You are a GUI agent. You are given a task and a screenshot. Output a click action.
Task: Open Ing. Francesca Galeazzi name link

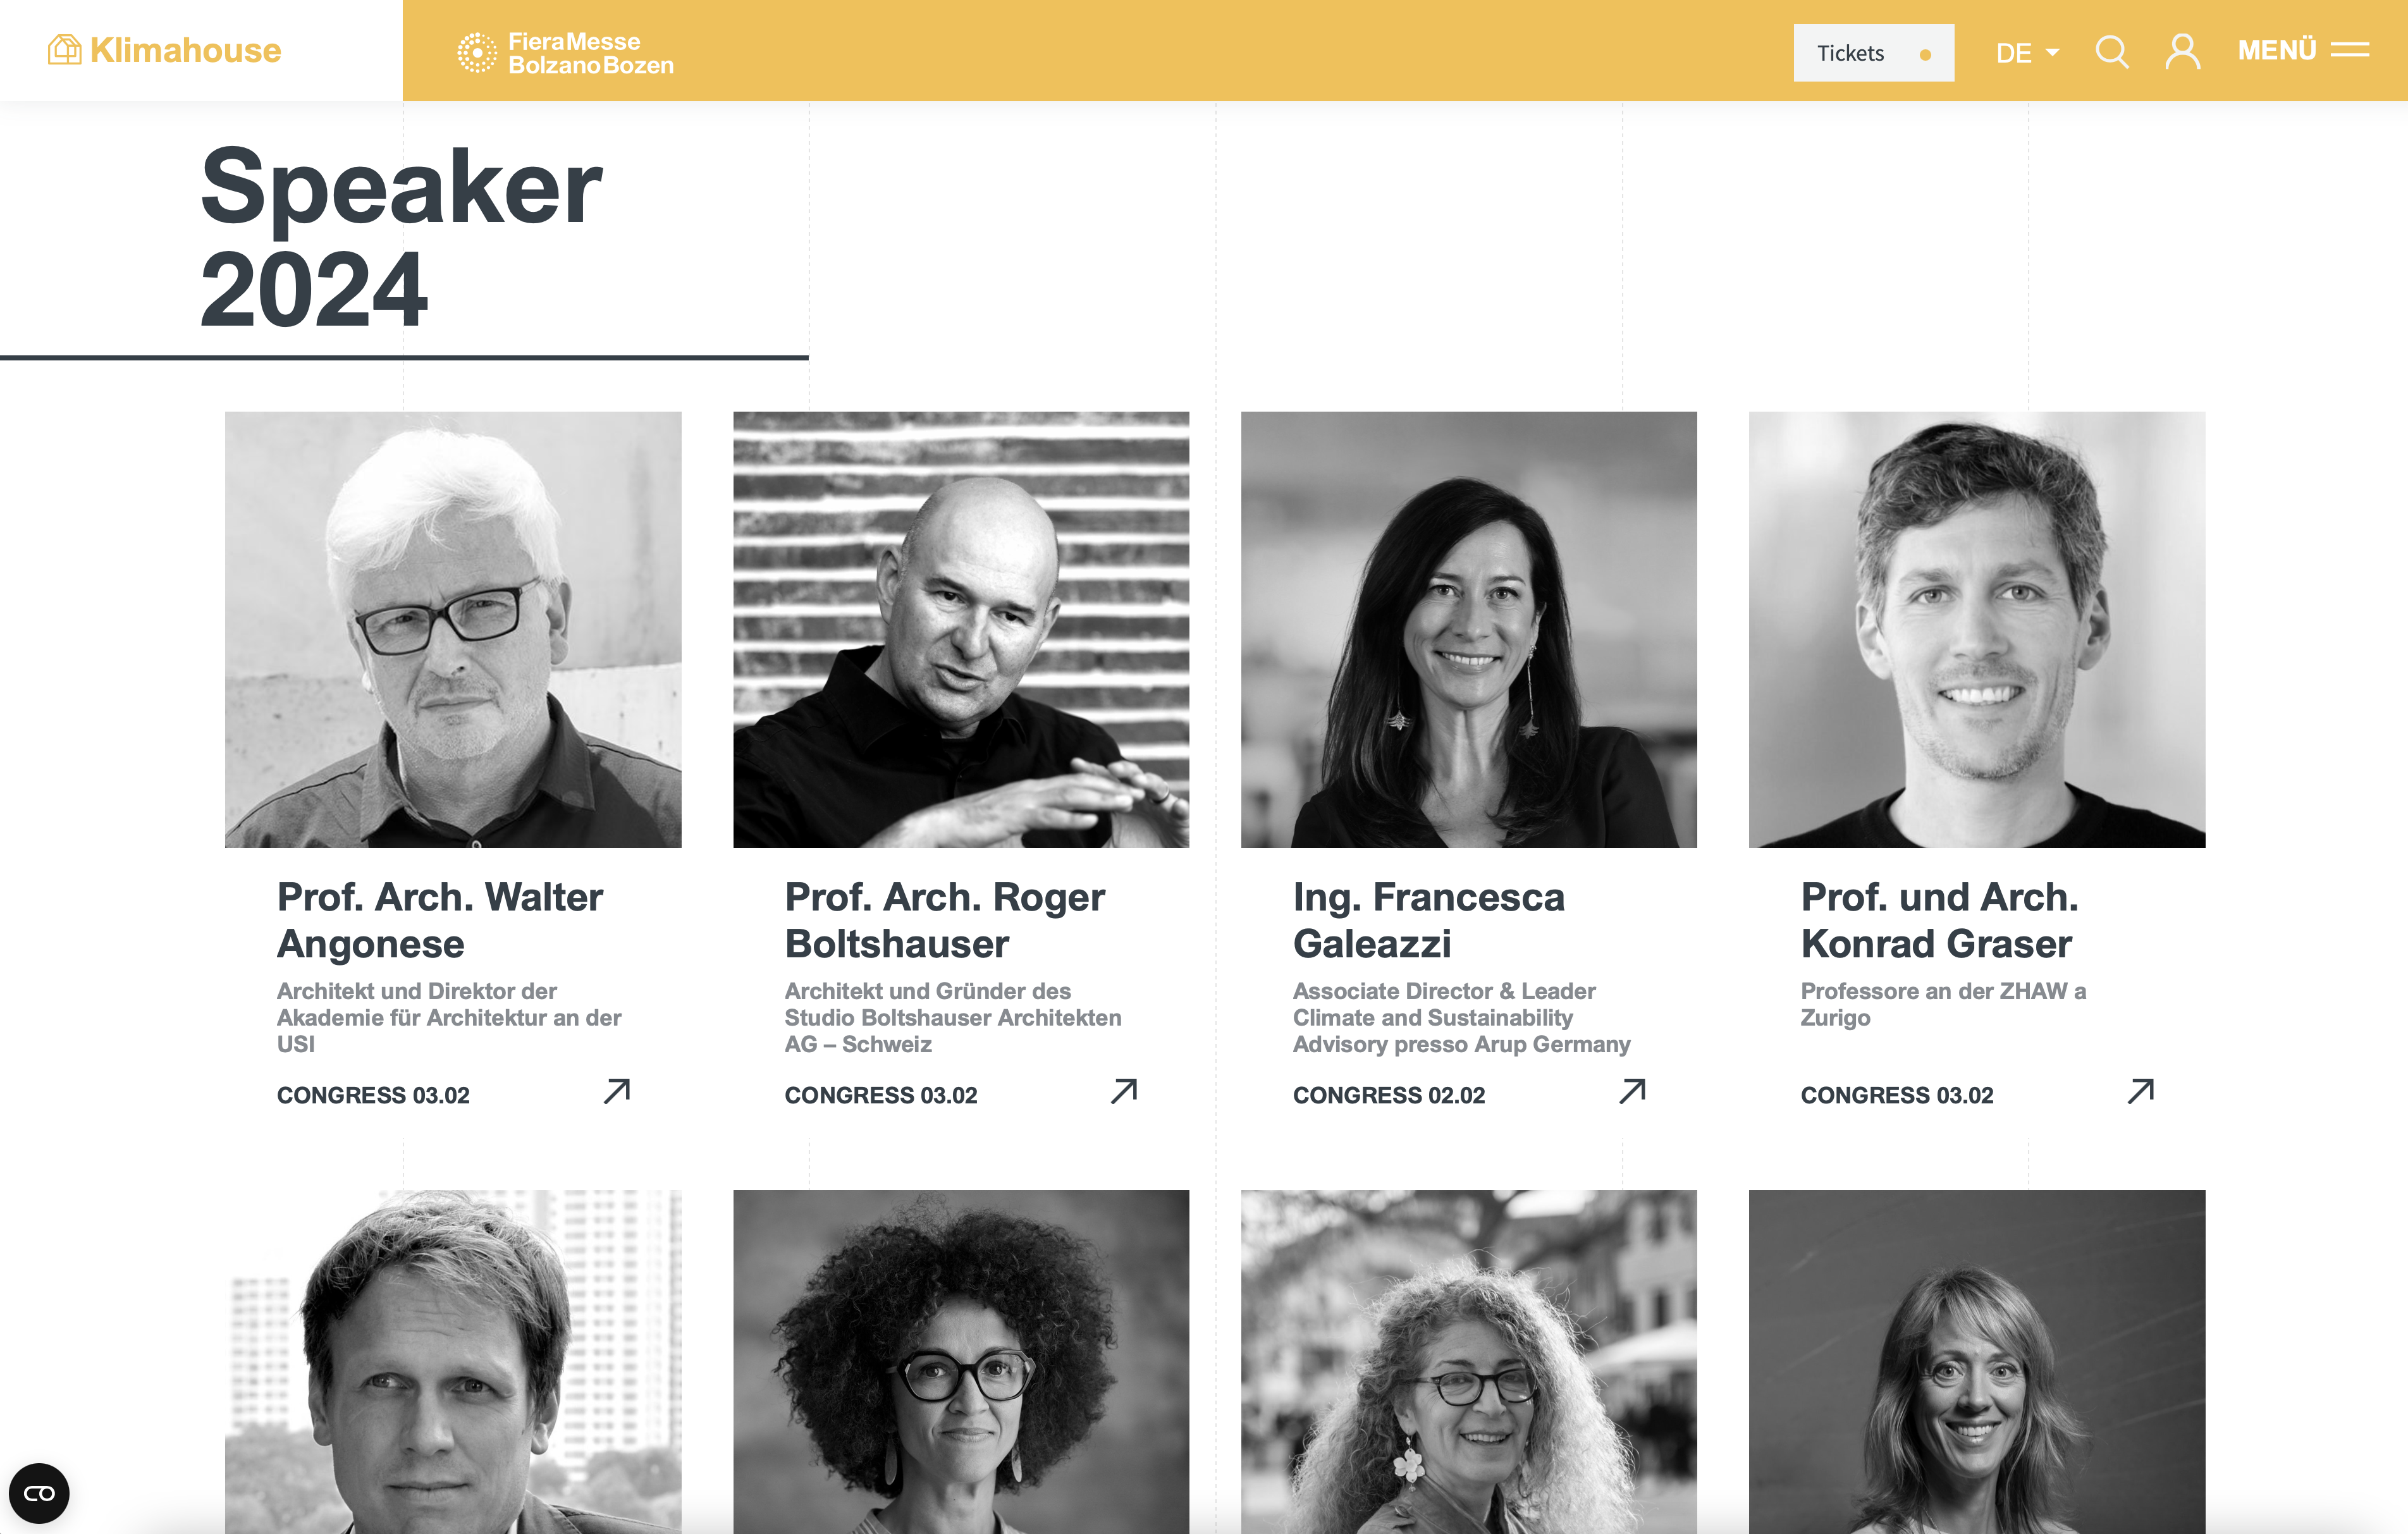(1428, 920)
